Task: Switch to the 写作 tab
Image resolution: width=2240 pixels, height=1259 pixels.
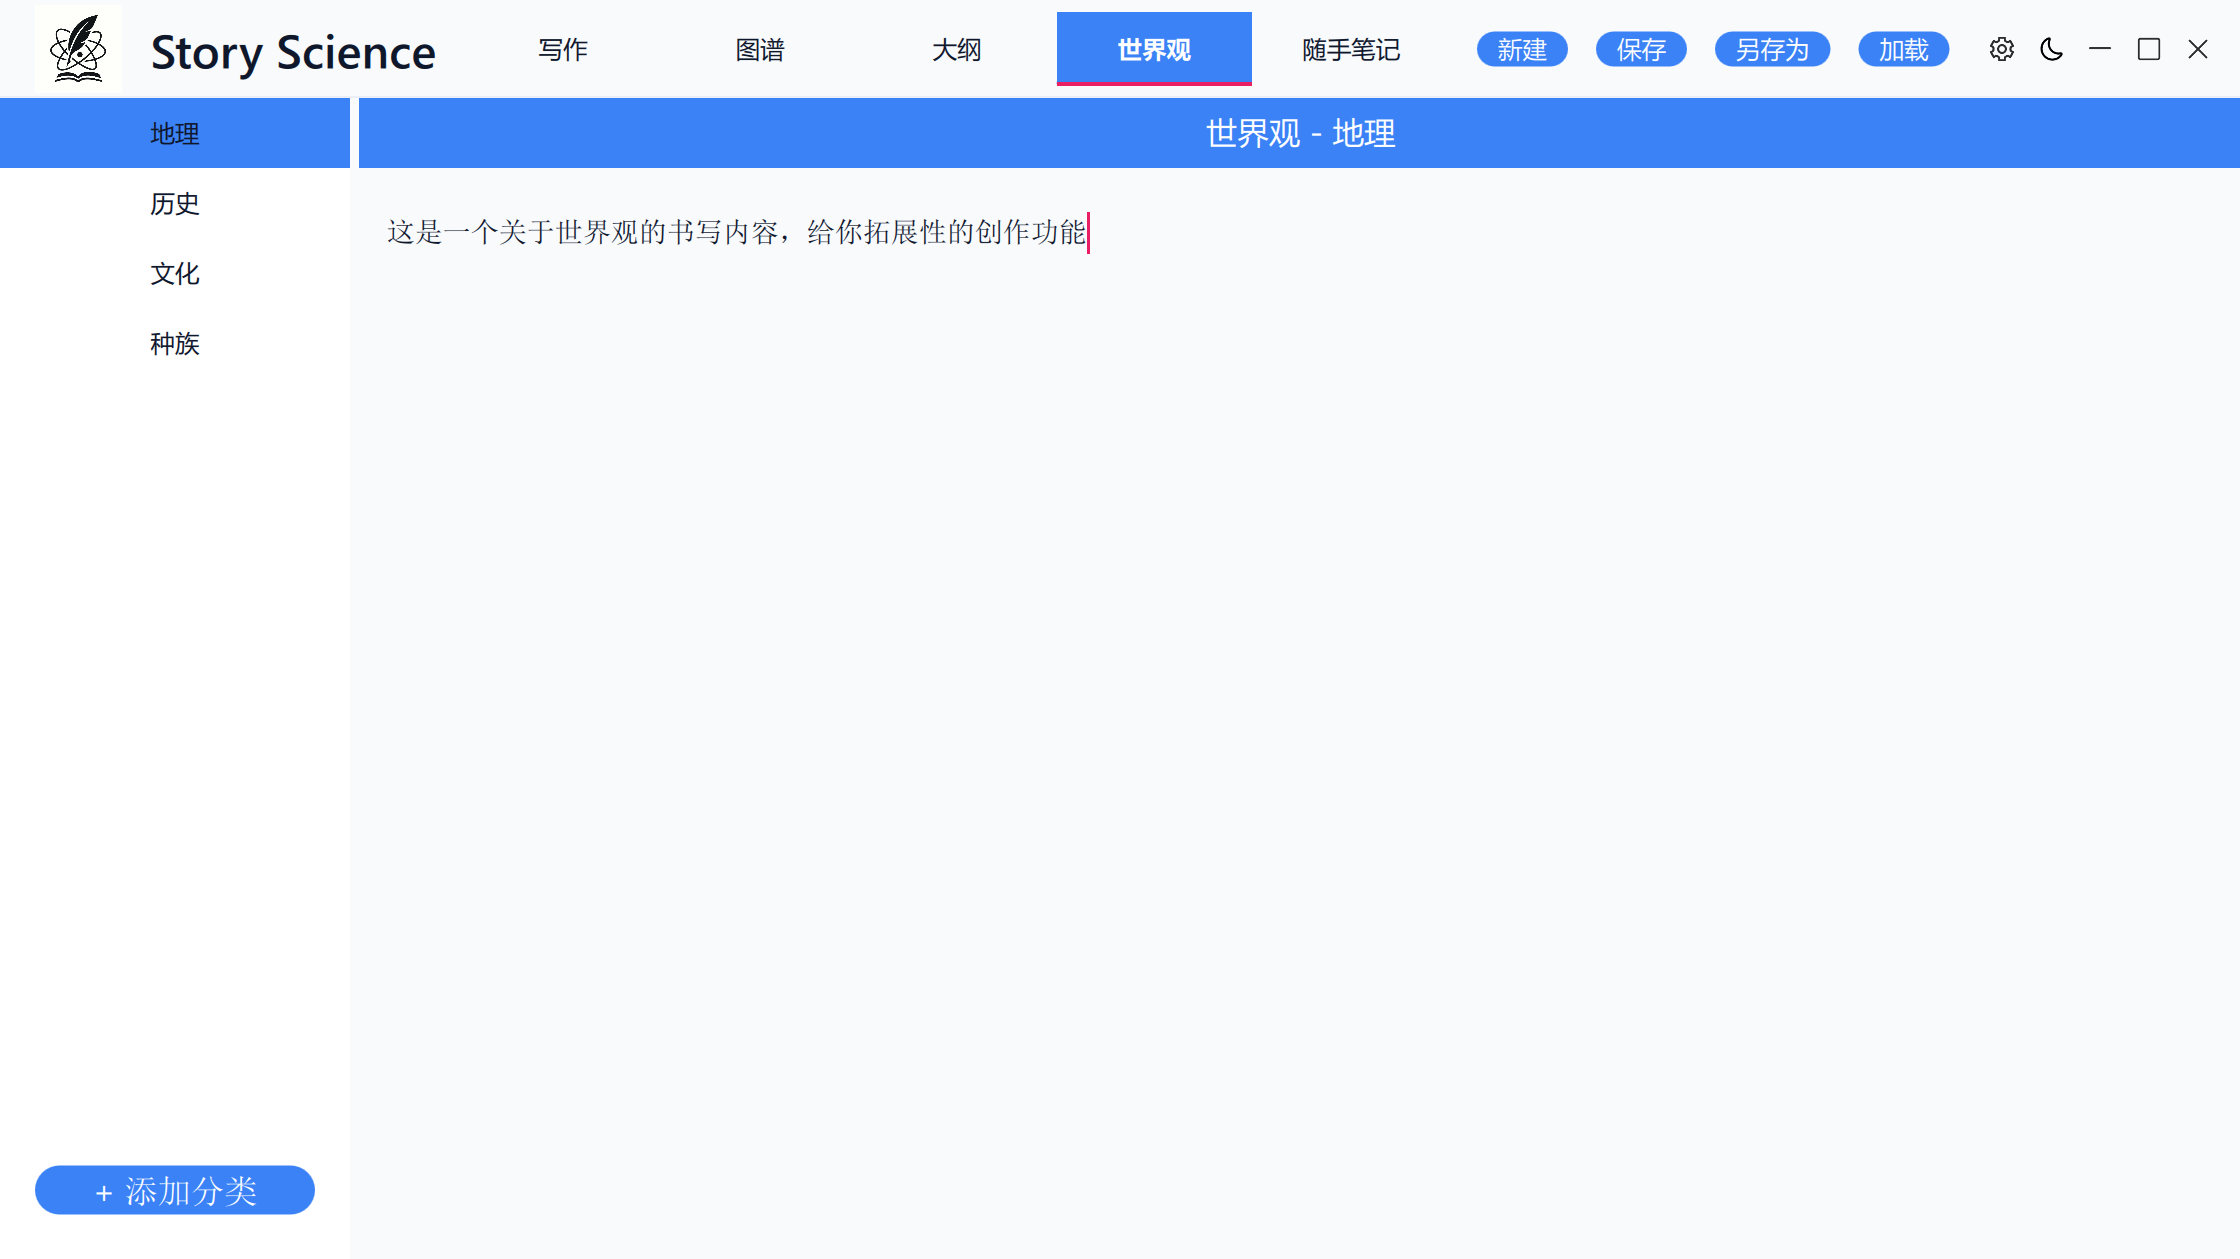Action: (x=563, y=49)
